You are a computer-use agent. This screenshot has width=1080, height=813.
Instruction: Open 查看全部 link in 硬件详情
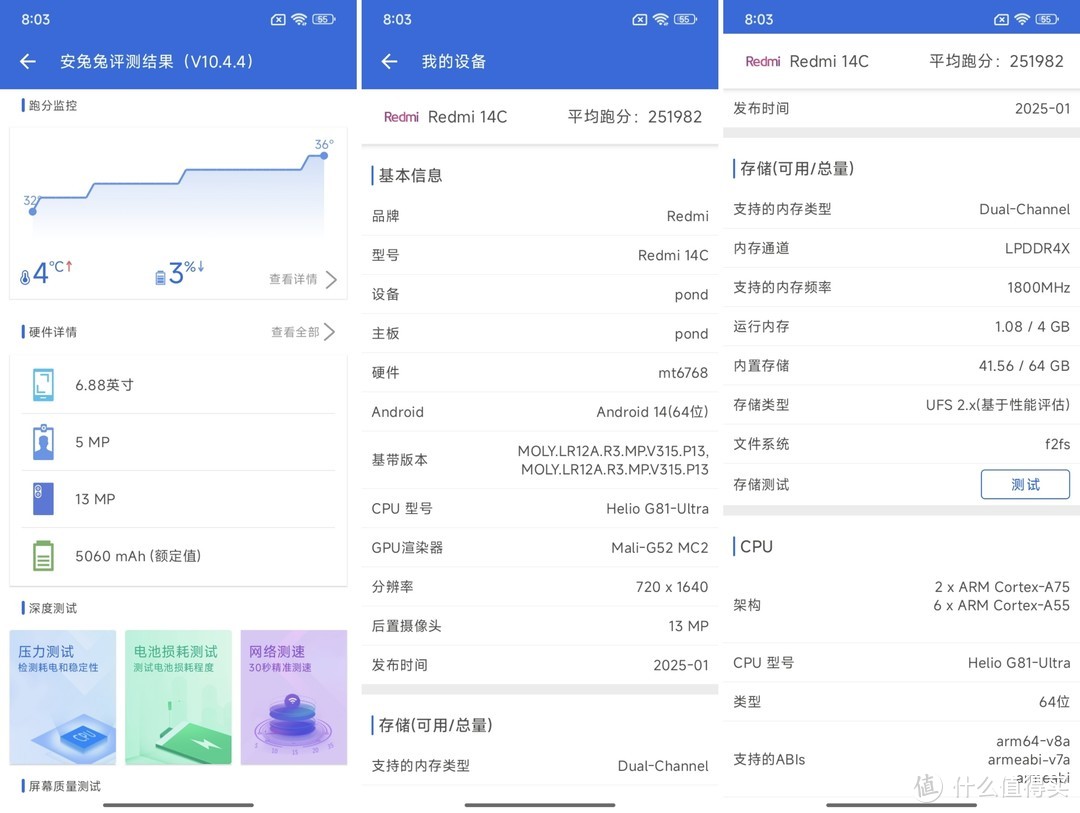click(295, 332)
